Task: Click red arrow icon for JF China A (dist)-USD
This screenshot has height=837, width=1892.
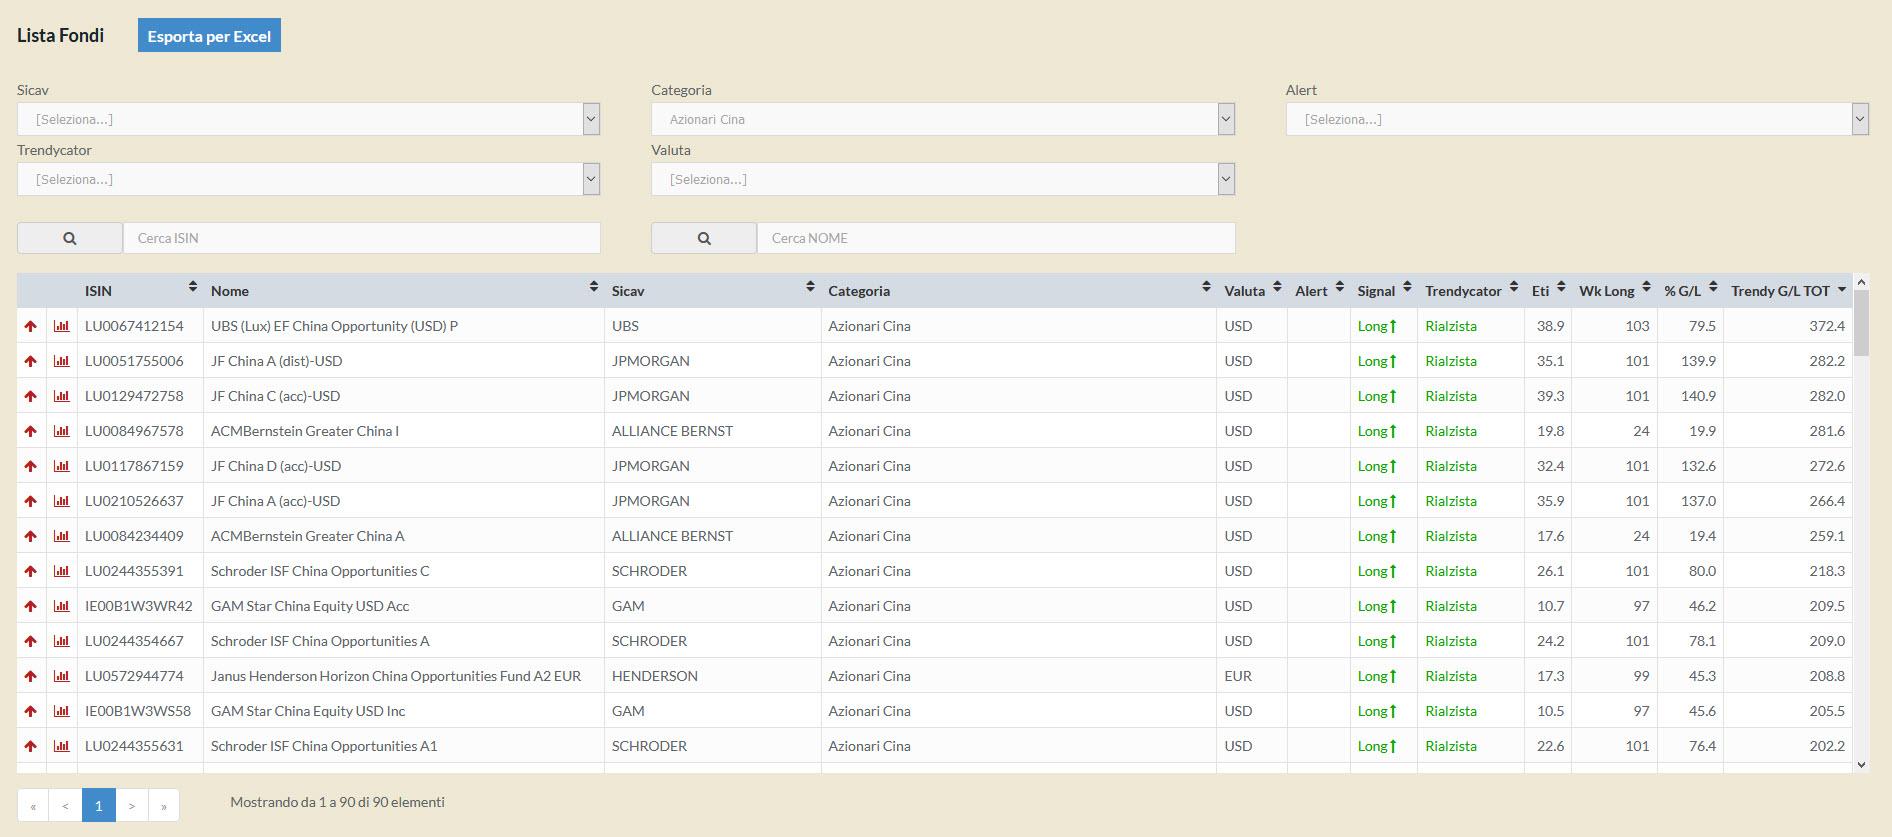Action: (31, 361)
